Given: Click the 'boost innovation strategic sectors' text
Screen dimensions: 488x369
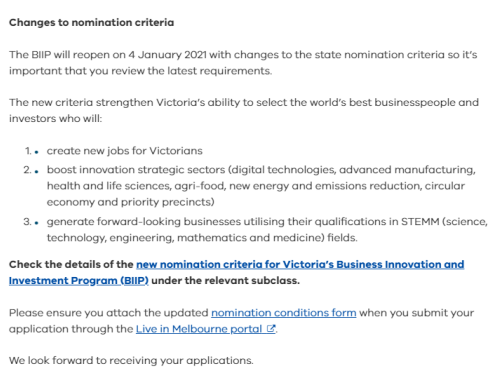Looking at the screenshot, I should click(x=136, y=170).
